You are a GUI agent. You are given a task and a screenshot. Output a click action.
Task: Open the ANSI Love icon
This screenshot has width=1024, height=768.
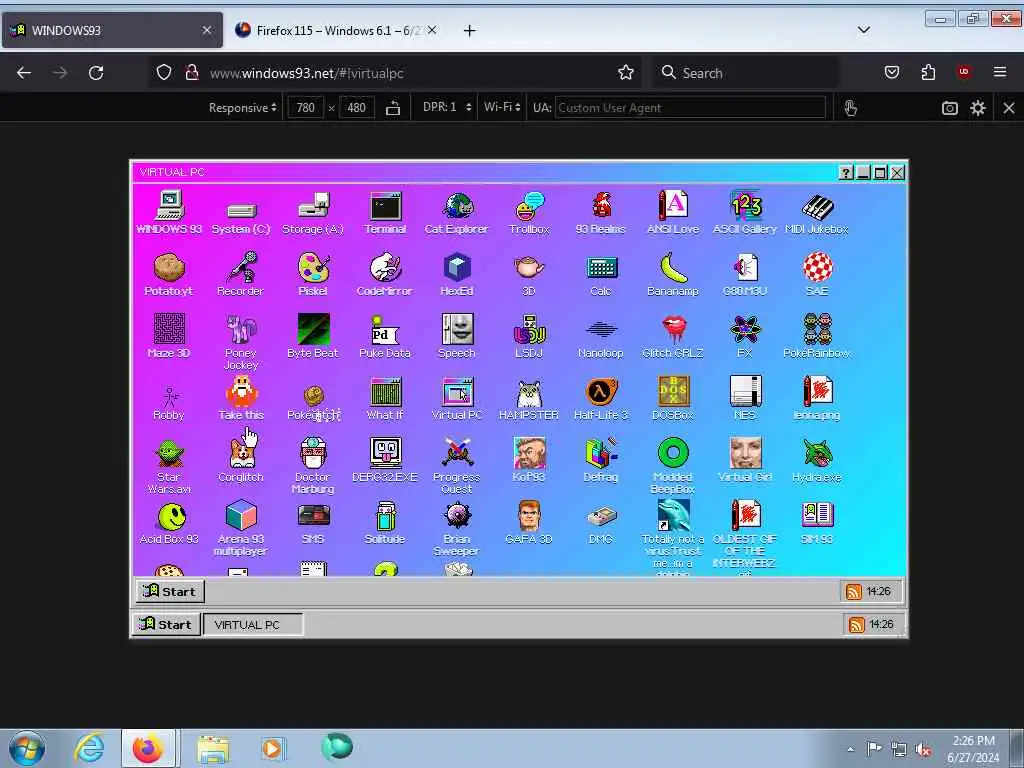click(673, 213)
